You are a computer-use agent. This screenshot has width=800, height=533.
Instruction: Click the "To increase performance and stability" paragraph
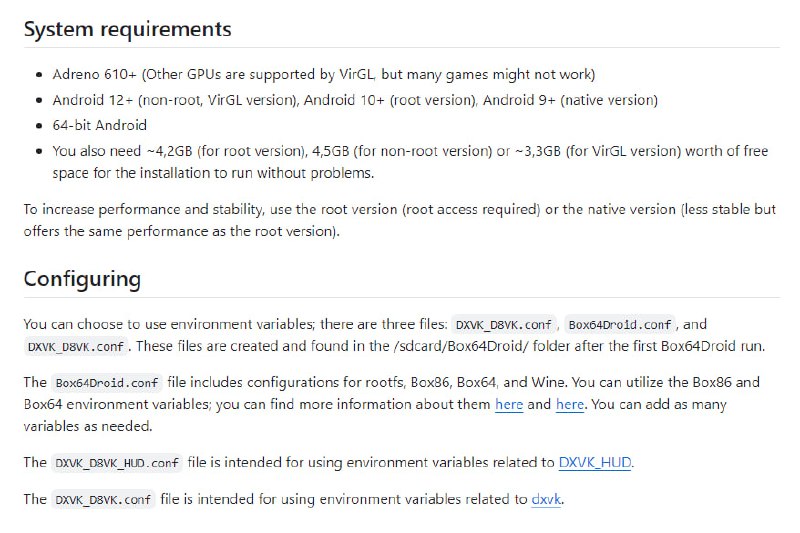coord(399,220)
